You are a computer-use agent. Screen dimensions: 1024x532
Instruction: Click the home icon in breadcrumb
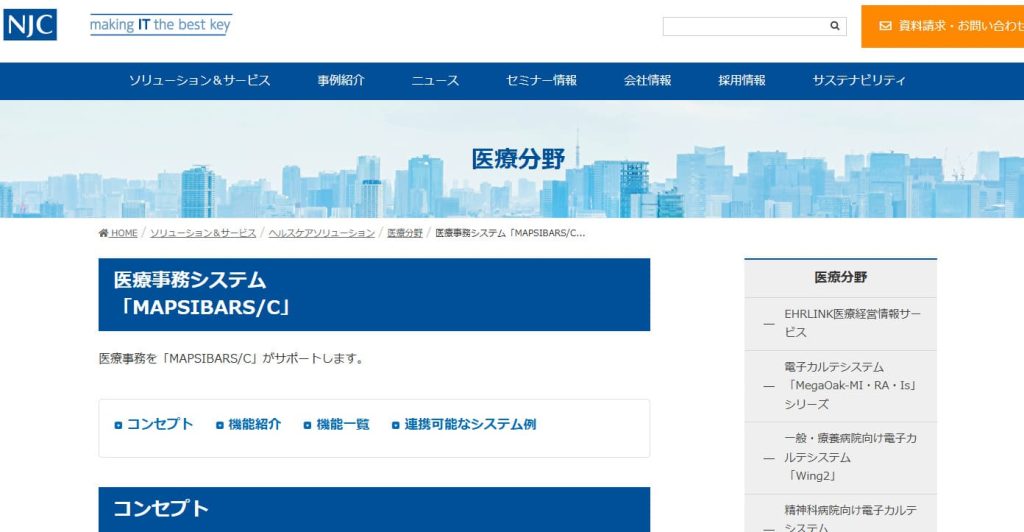click(103, 233)
